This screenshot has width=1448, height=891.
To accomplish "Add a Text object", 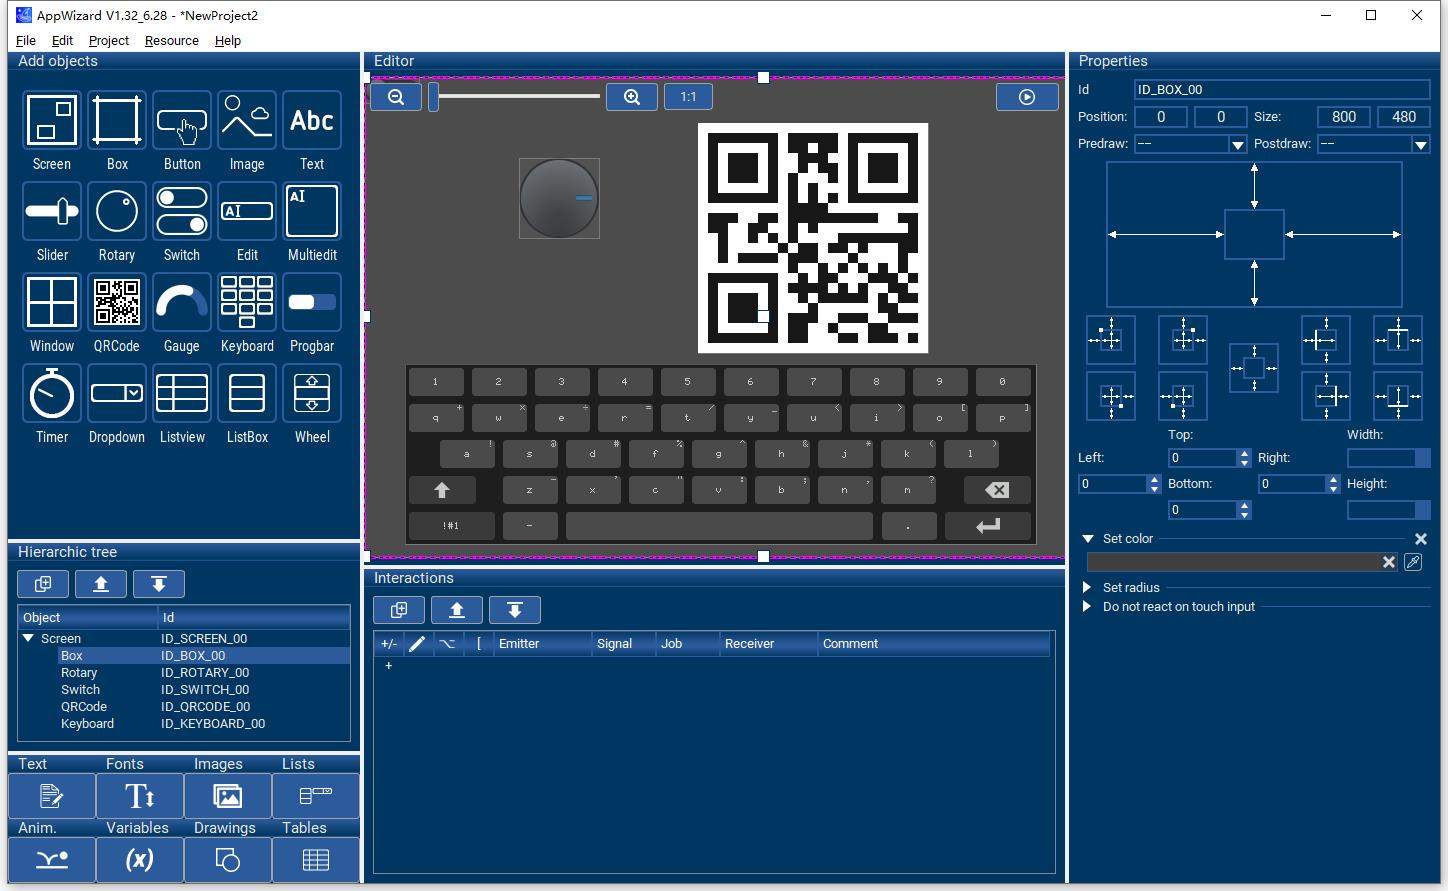I will 312,121.
